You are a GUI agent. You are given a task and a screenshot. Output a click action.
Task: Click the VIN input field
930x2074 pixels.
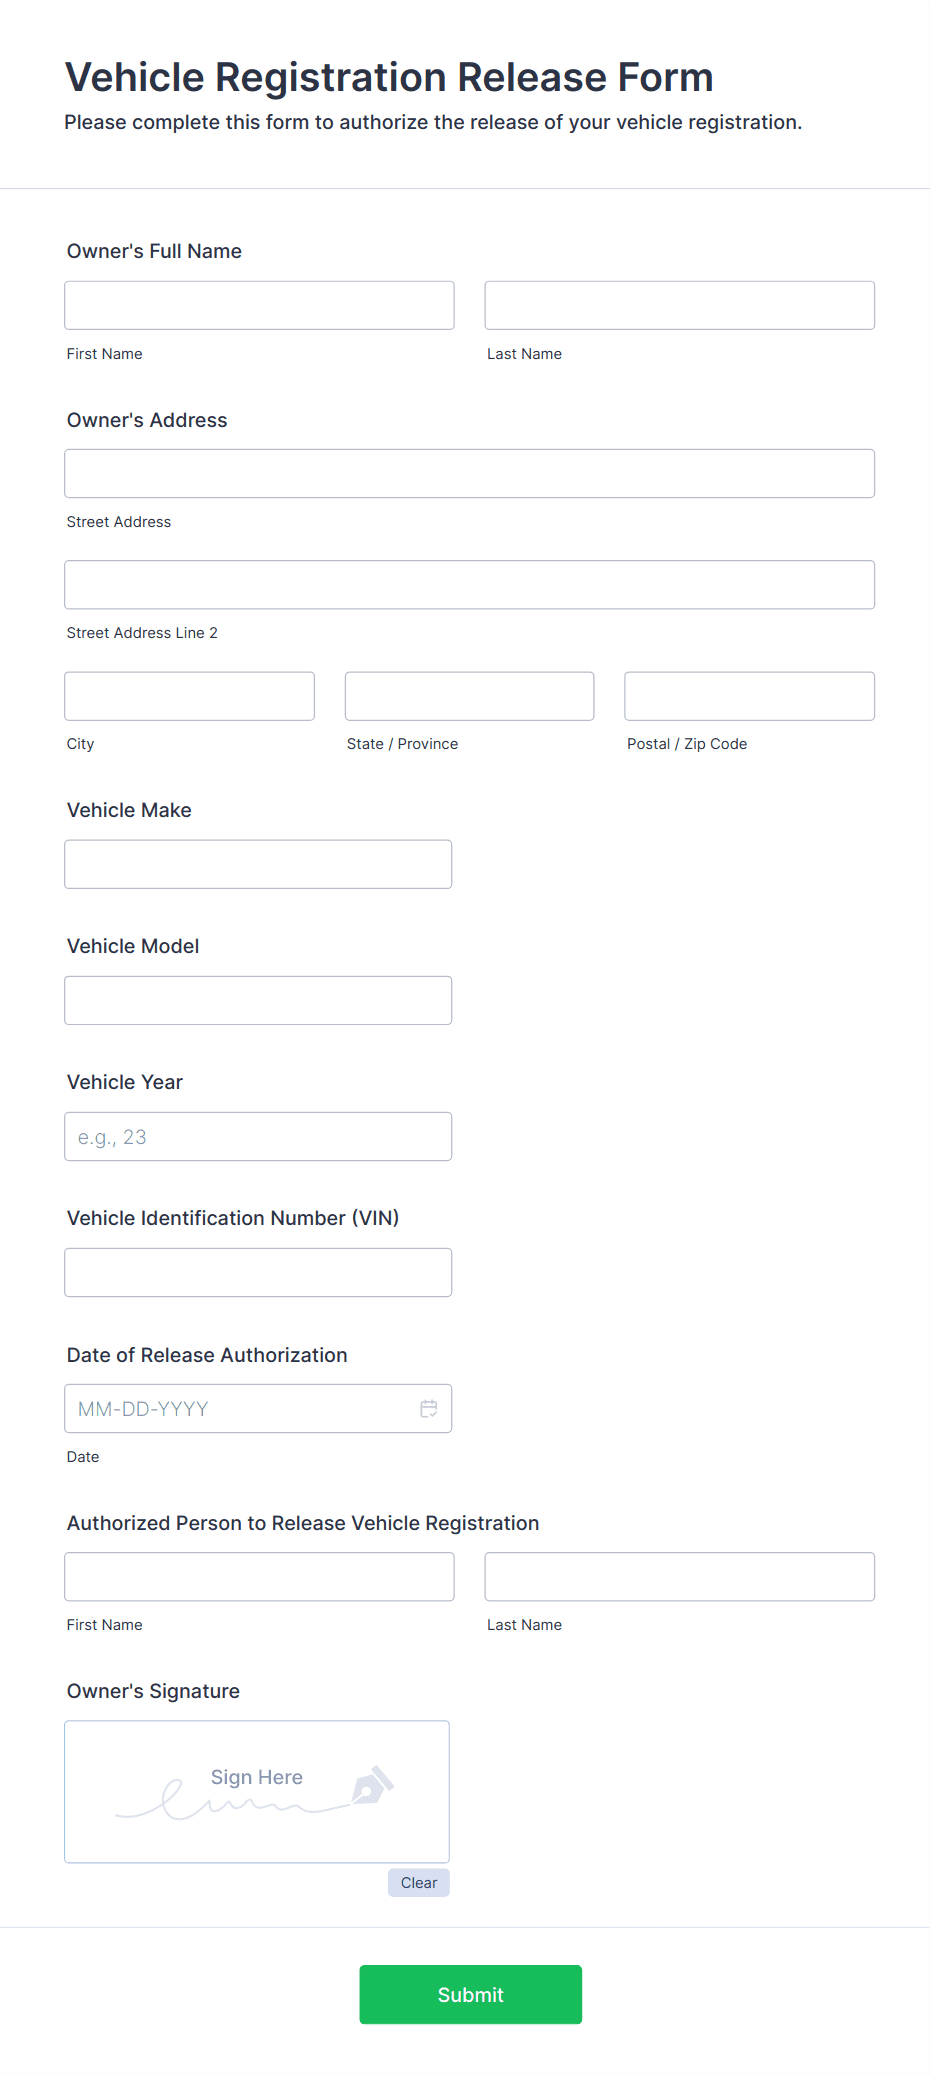pos(258,1272)
